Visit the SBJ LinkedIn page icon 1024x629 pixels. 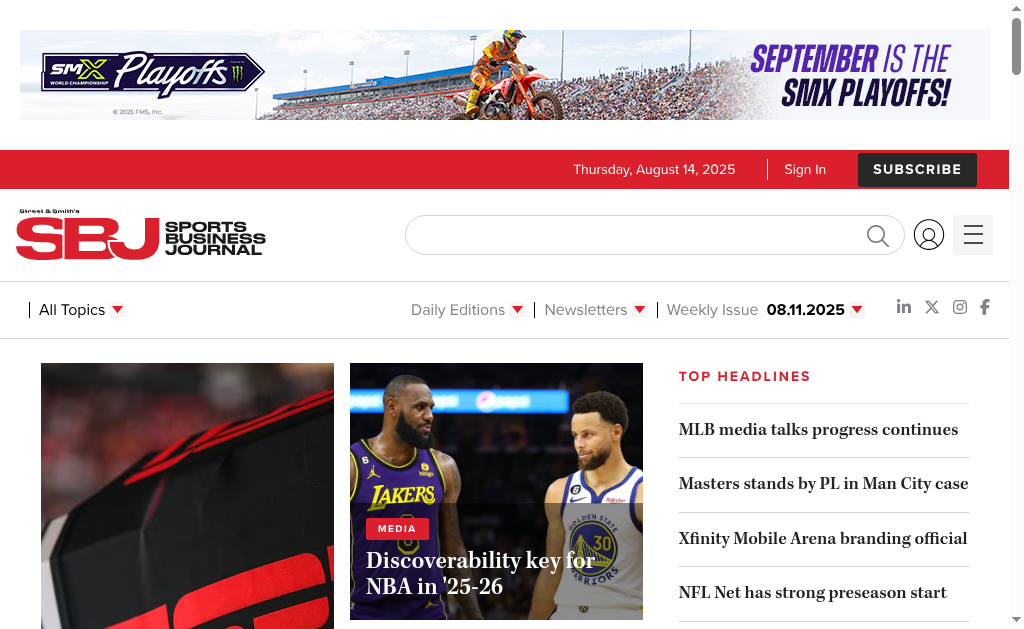coord(904,306)
